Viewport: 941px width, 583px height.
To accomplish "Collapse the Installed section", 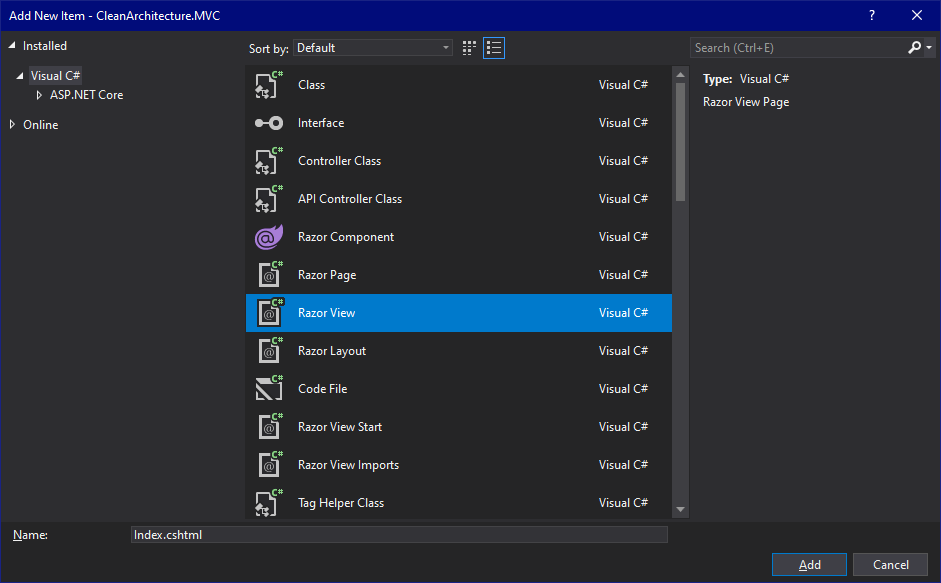I will point(11,46).
